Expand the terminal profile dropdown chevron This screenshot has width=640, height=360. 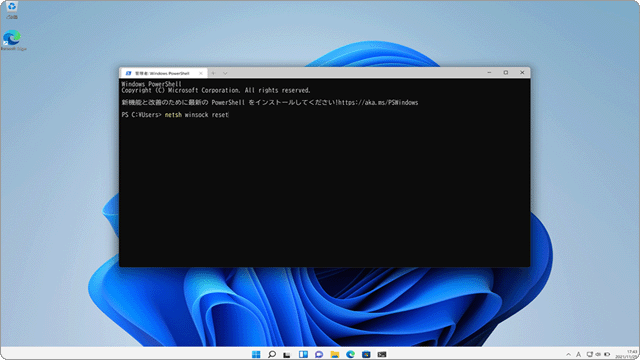point(225,73)
